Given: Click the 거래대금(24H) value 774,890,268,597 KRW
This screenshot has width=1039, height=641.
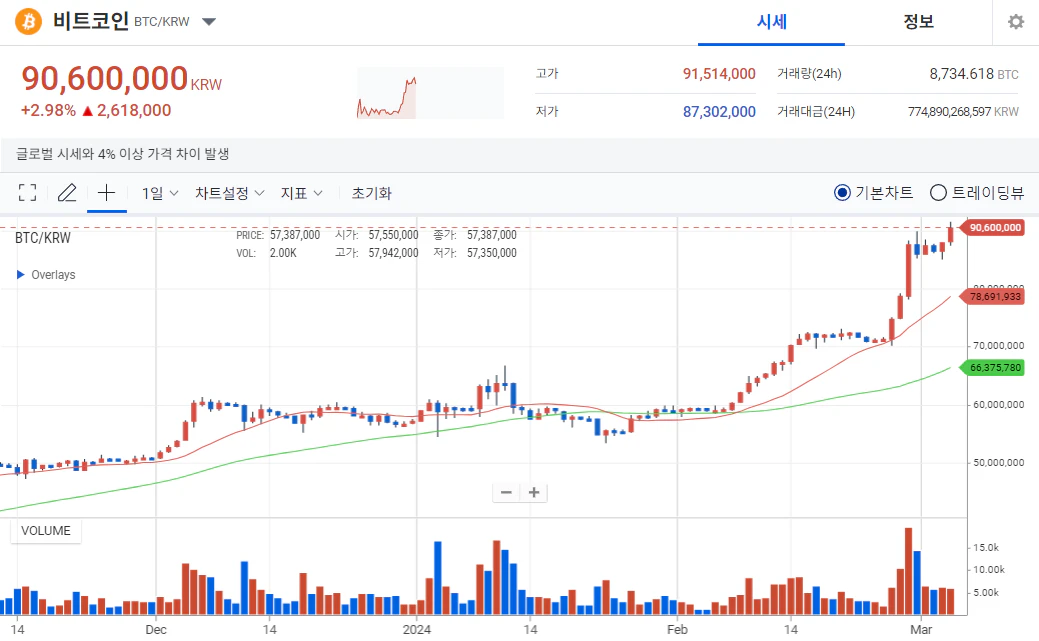Looking at the screenshot, I should coord(963,111).
